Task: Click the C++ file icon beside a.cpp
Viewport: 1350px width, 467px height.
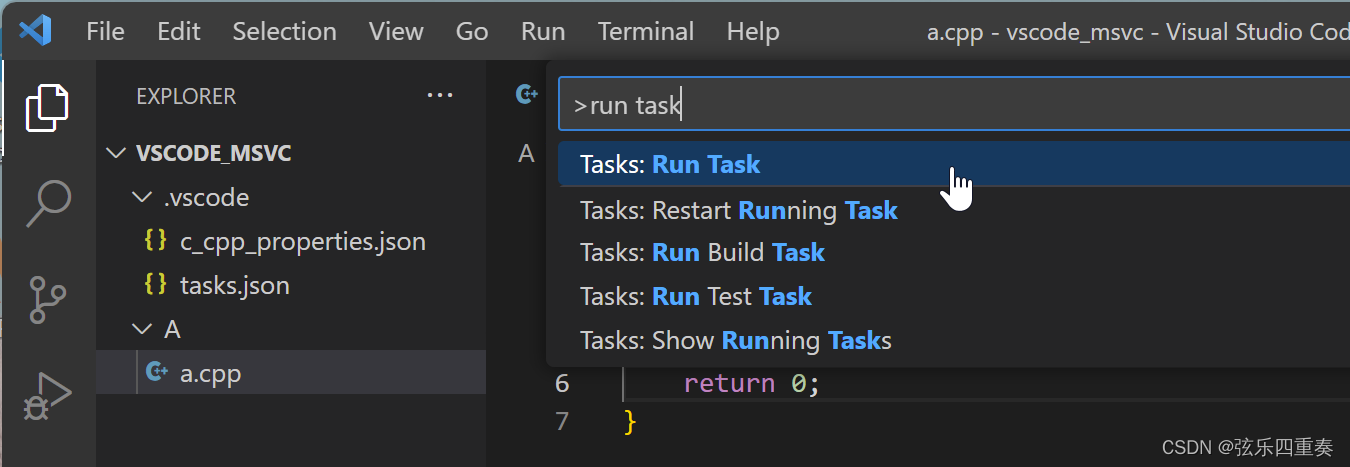Action: pos(156,373)
